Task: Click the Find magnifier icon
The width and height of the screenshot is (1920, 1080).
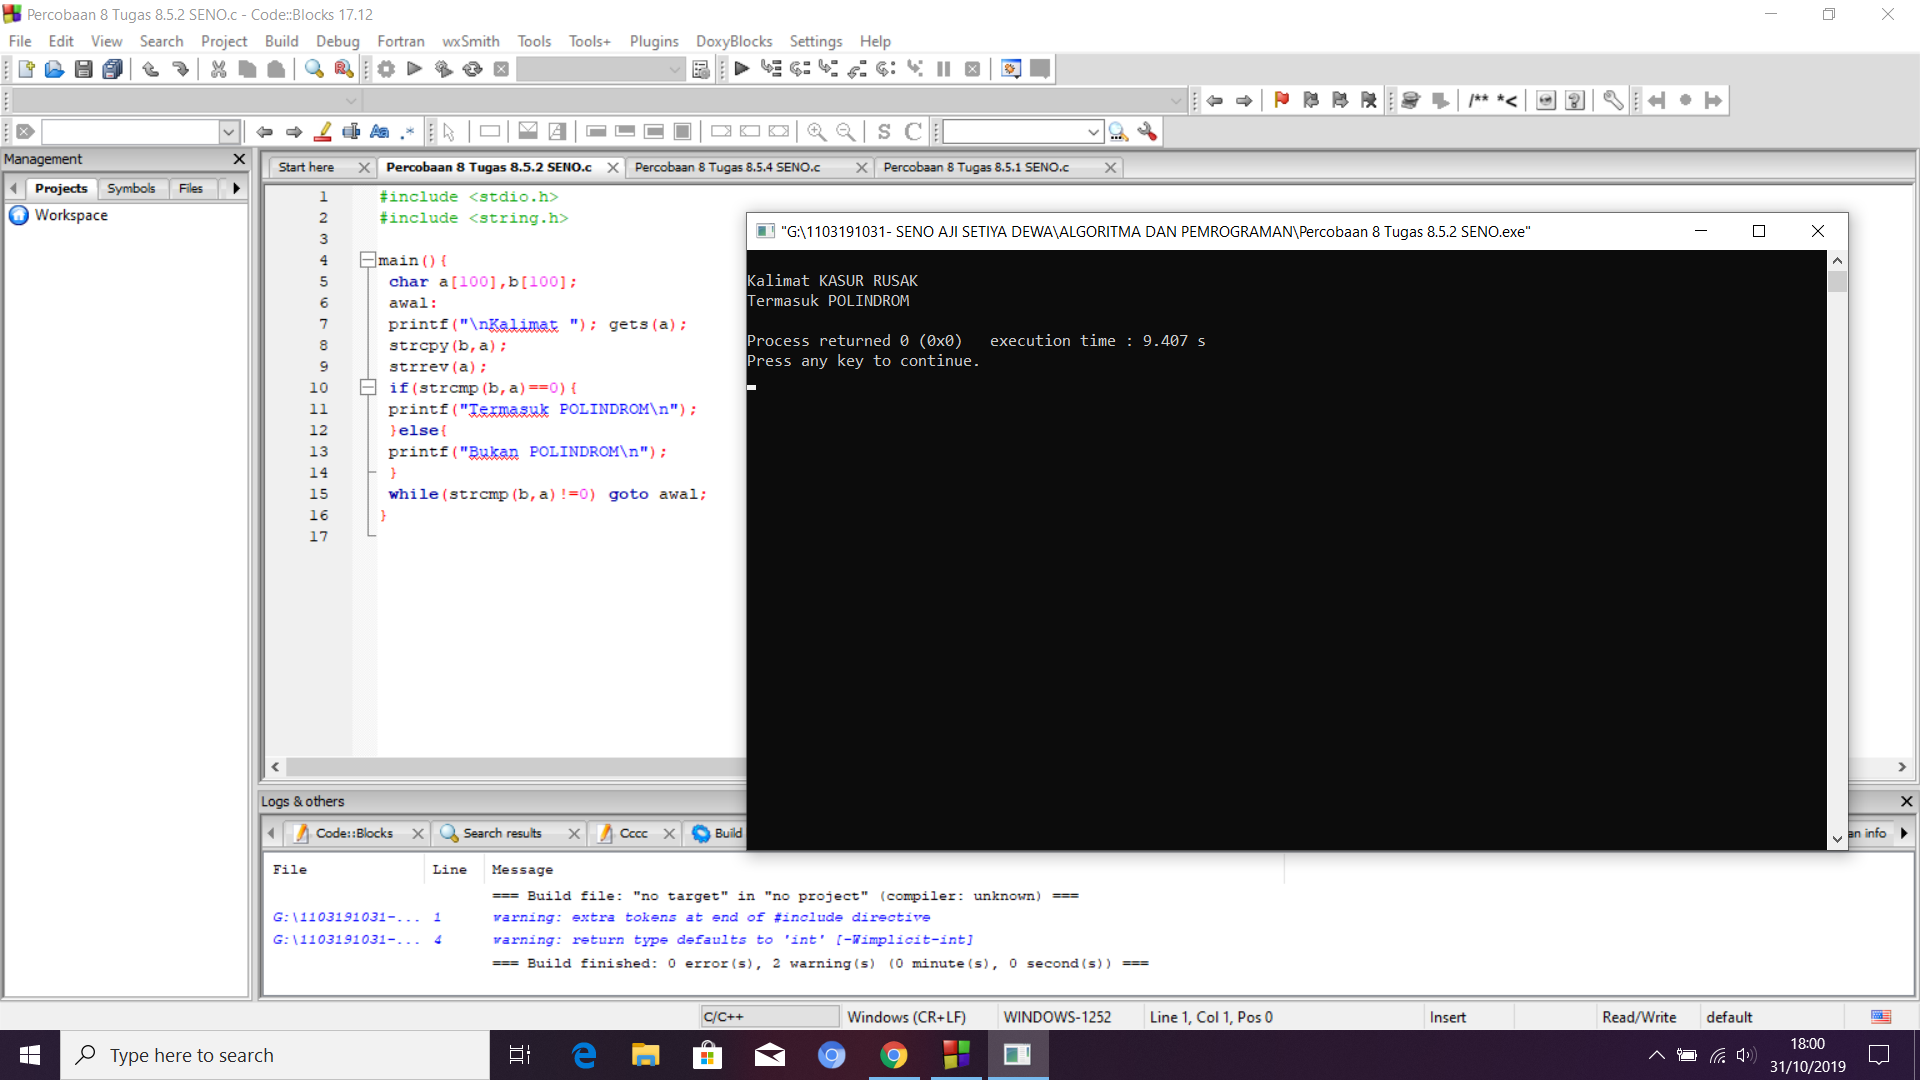Action: pyautogui.click(x=314, y=69)
